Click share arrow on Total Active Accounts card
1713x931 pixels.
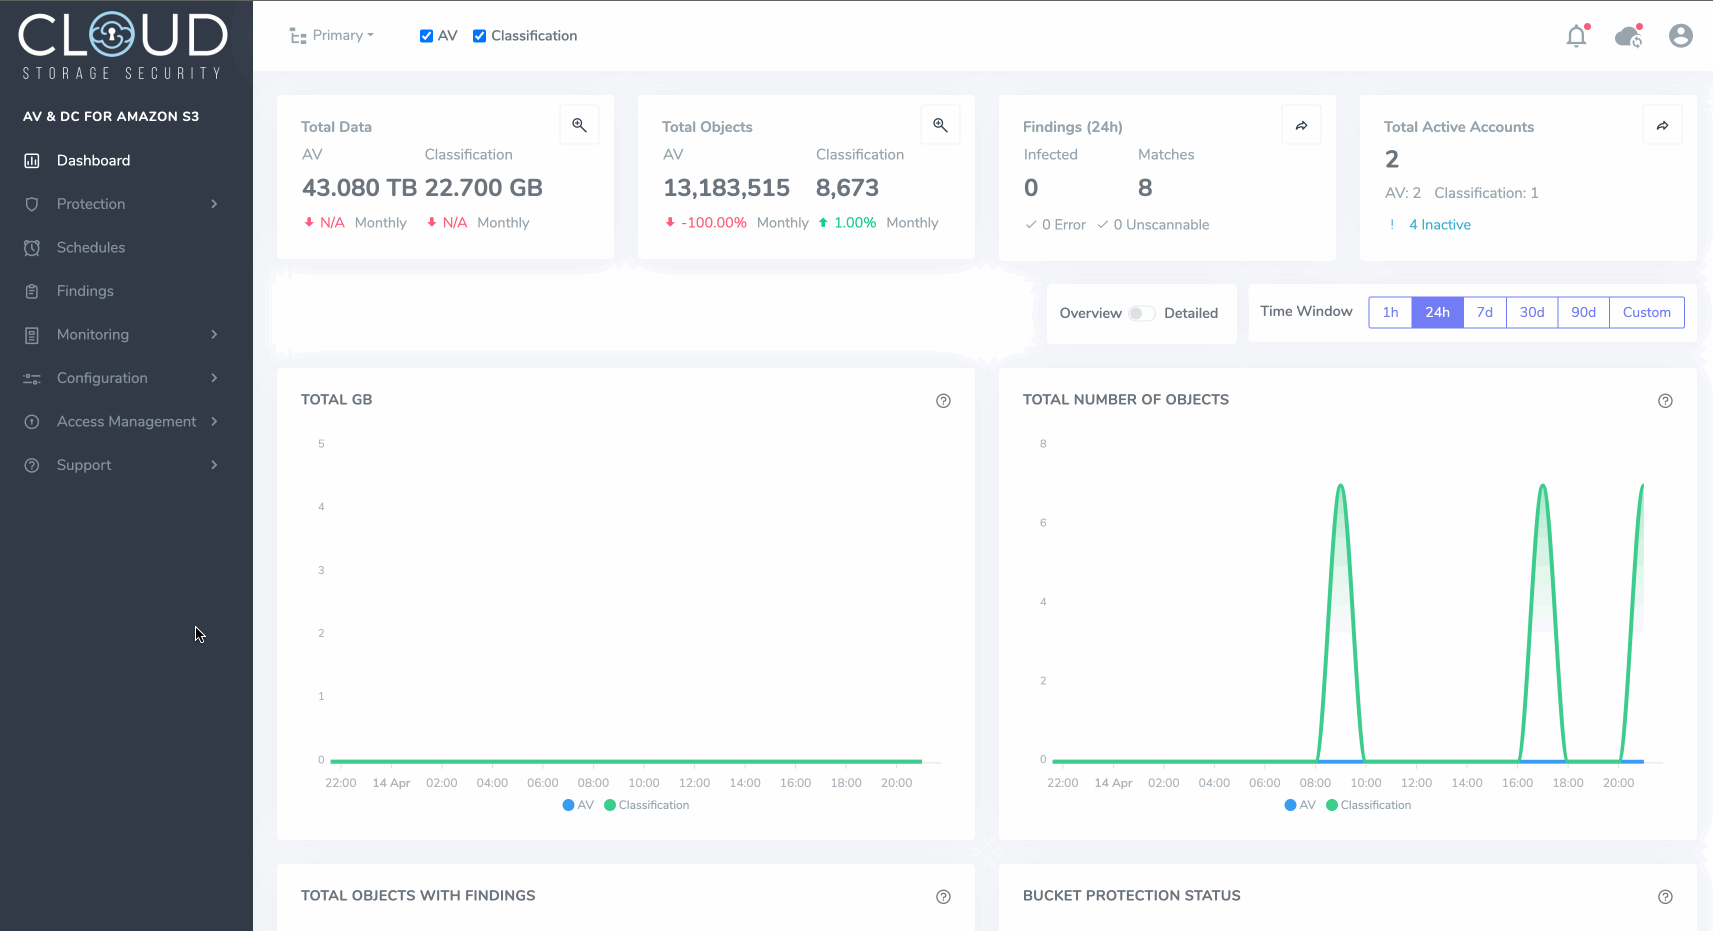click(x=1662, y=125)
